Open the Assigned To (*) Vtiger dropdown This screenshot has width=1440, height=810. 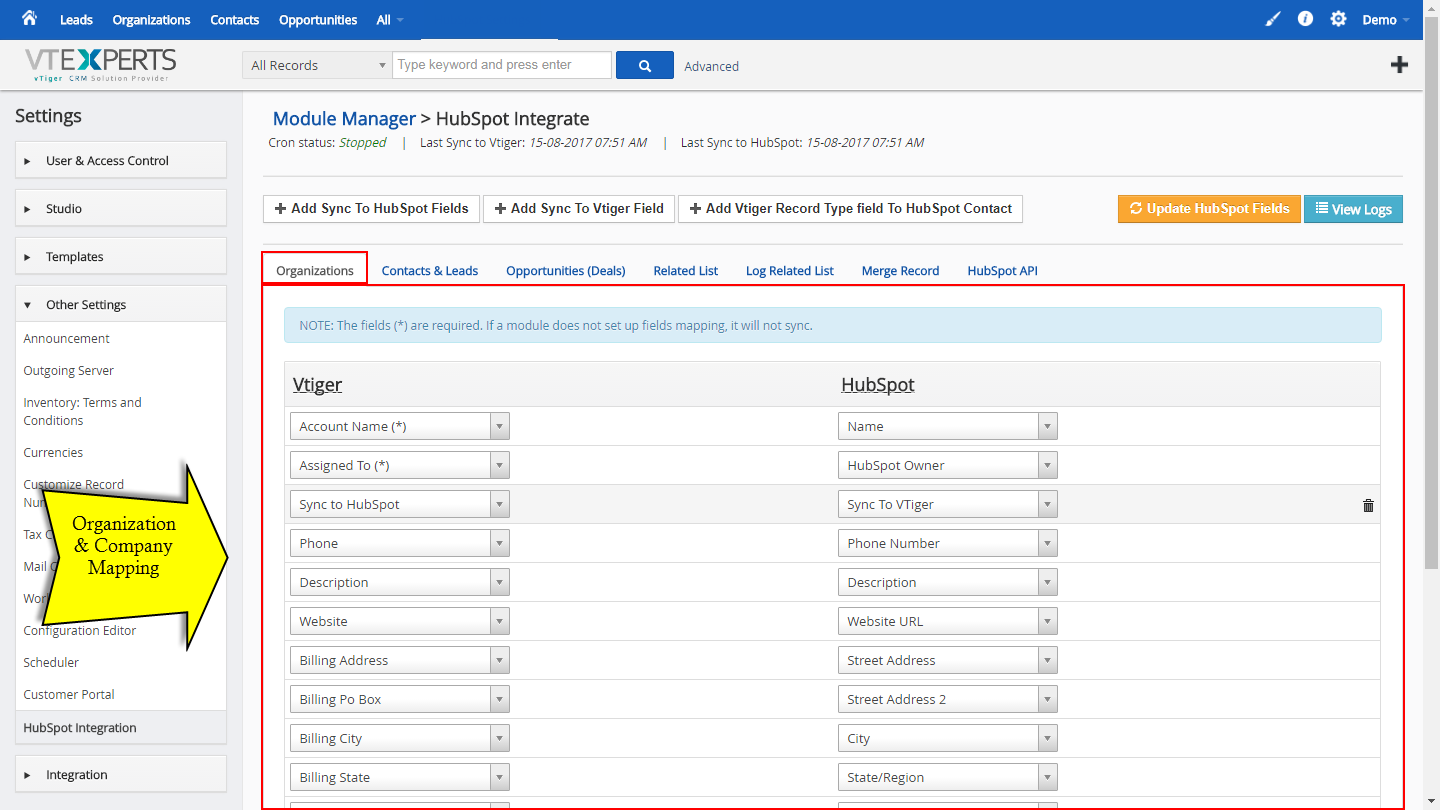tap(400, 465)
